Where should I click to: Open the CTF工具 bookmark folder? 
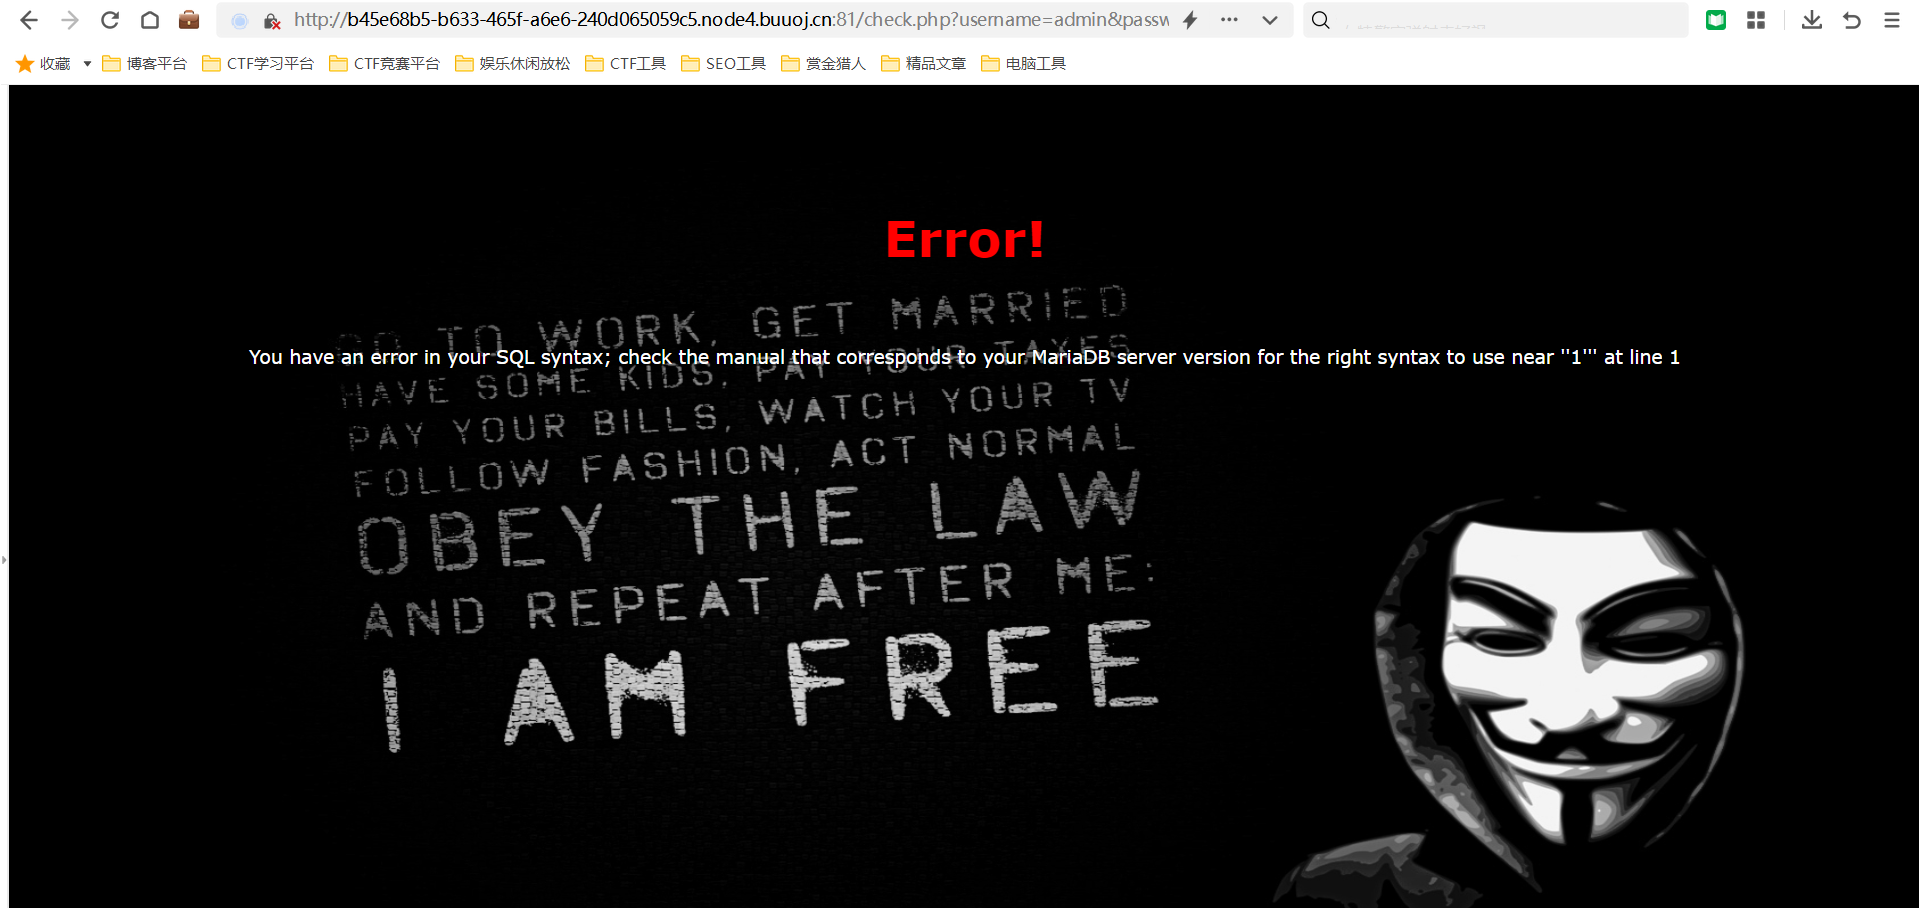click(626, 64)
